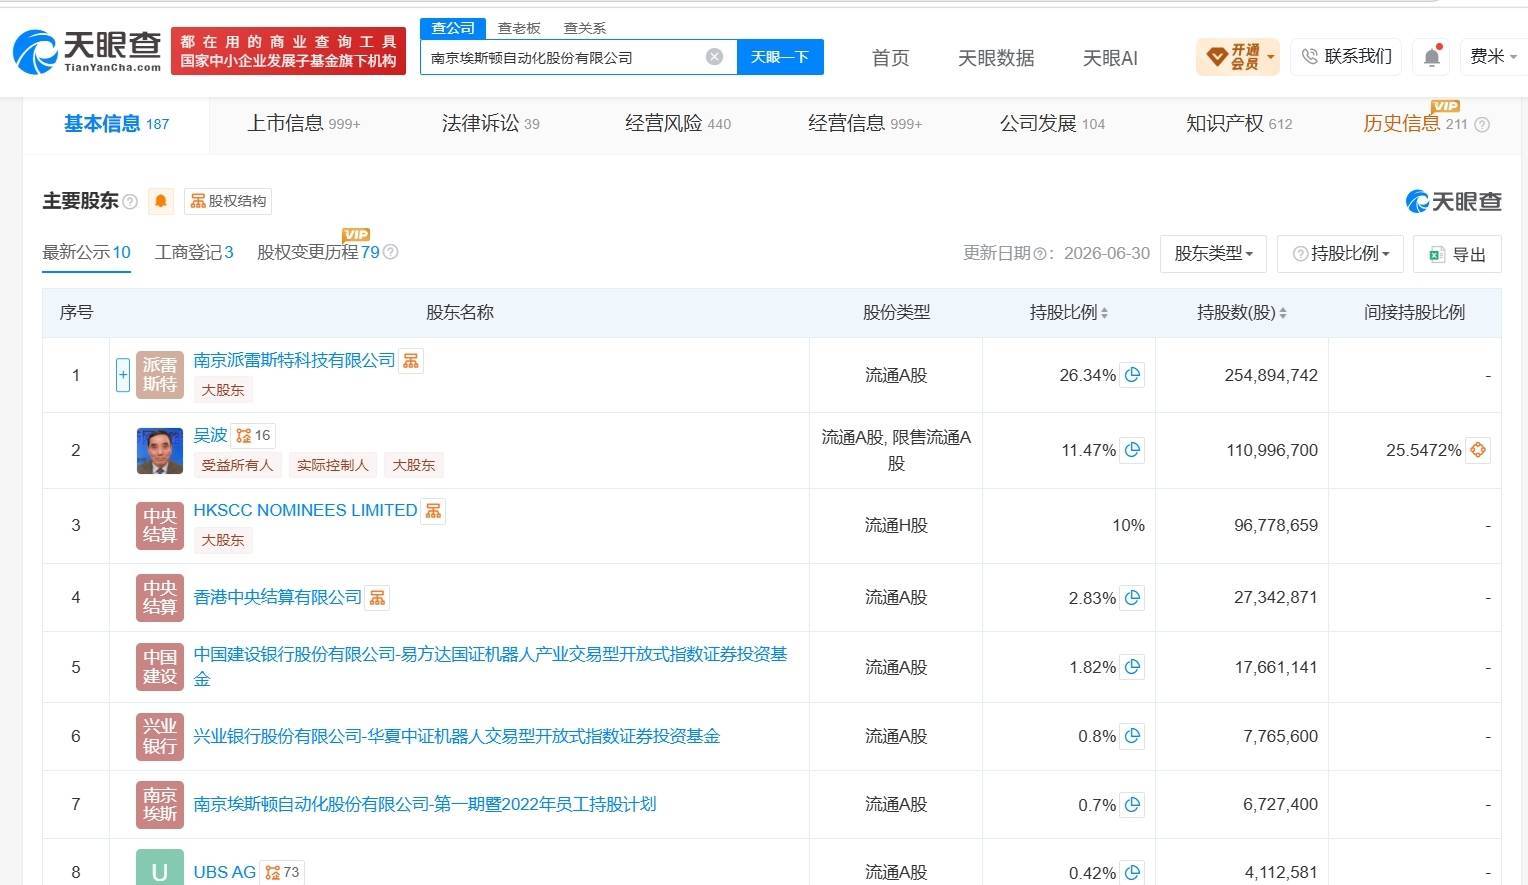This screenshot has width=1528, height=885.
Task: Open equity chart icon for 香港中央结算有限公司
Action: pyautogui.click(x=377, y=598)
